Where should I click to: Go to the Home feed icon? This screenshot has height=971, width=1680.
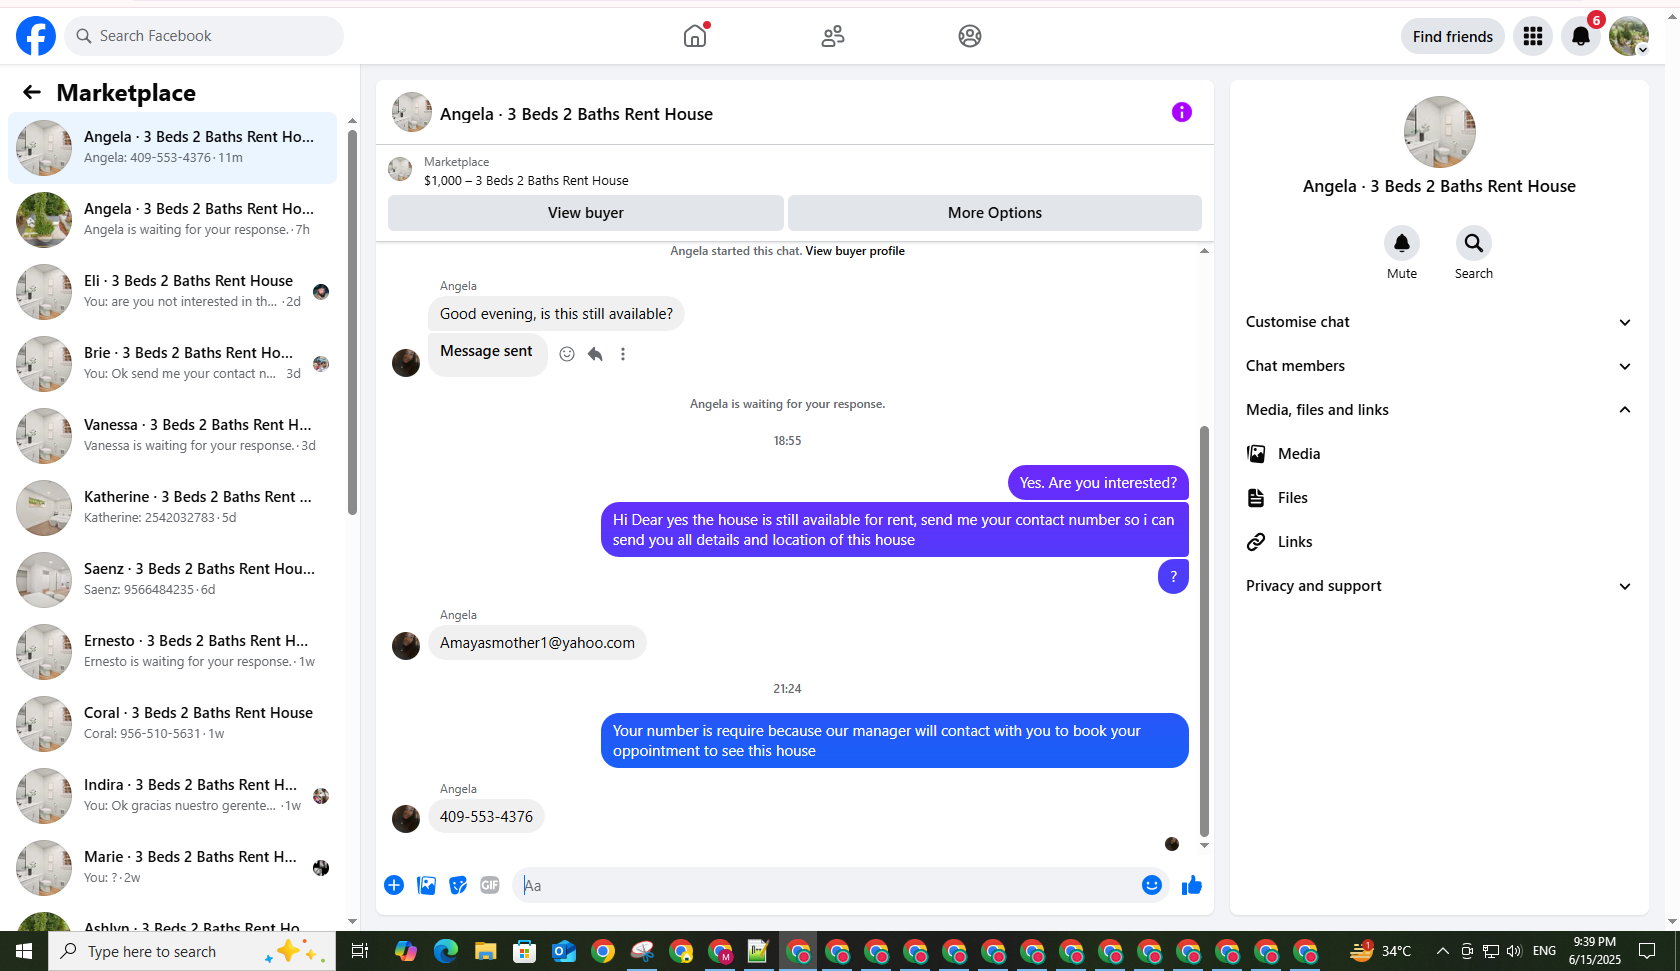[695, 36]
